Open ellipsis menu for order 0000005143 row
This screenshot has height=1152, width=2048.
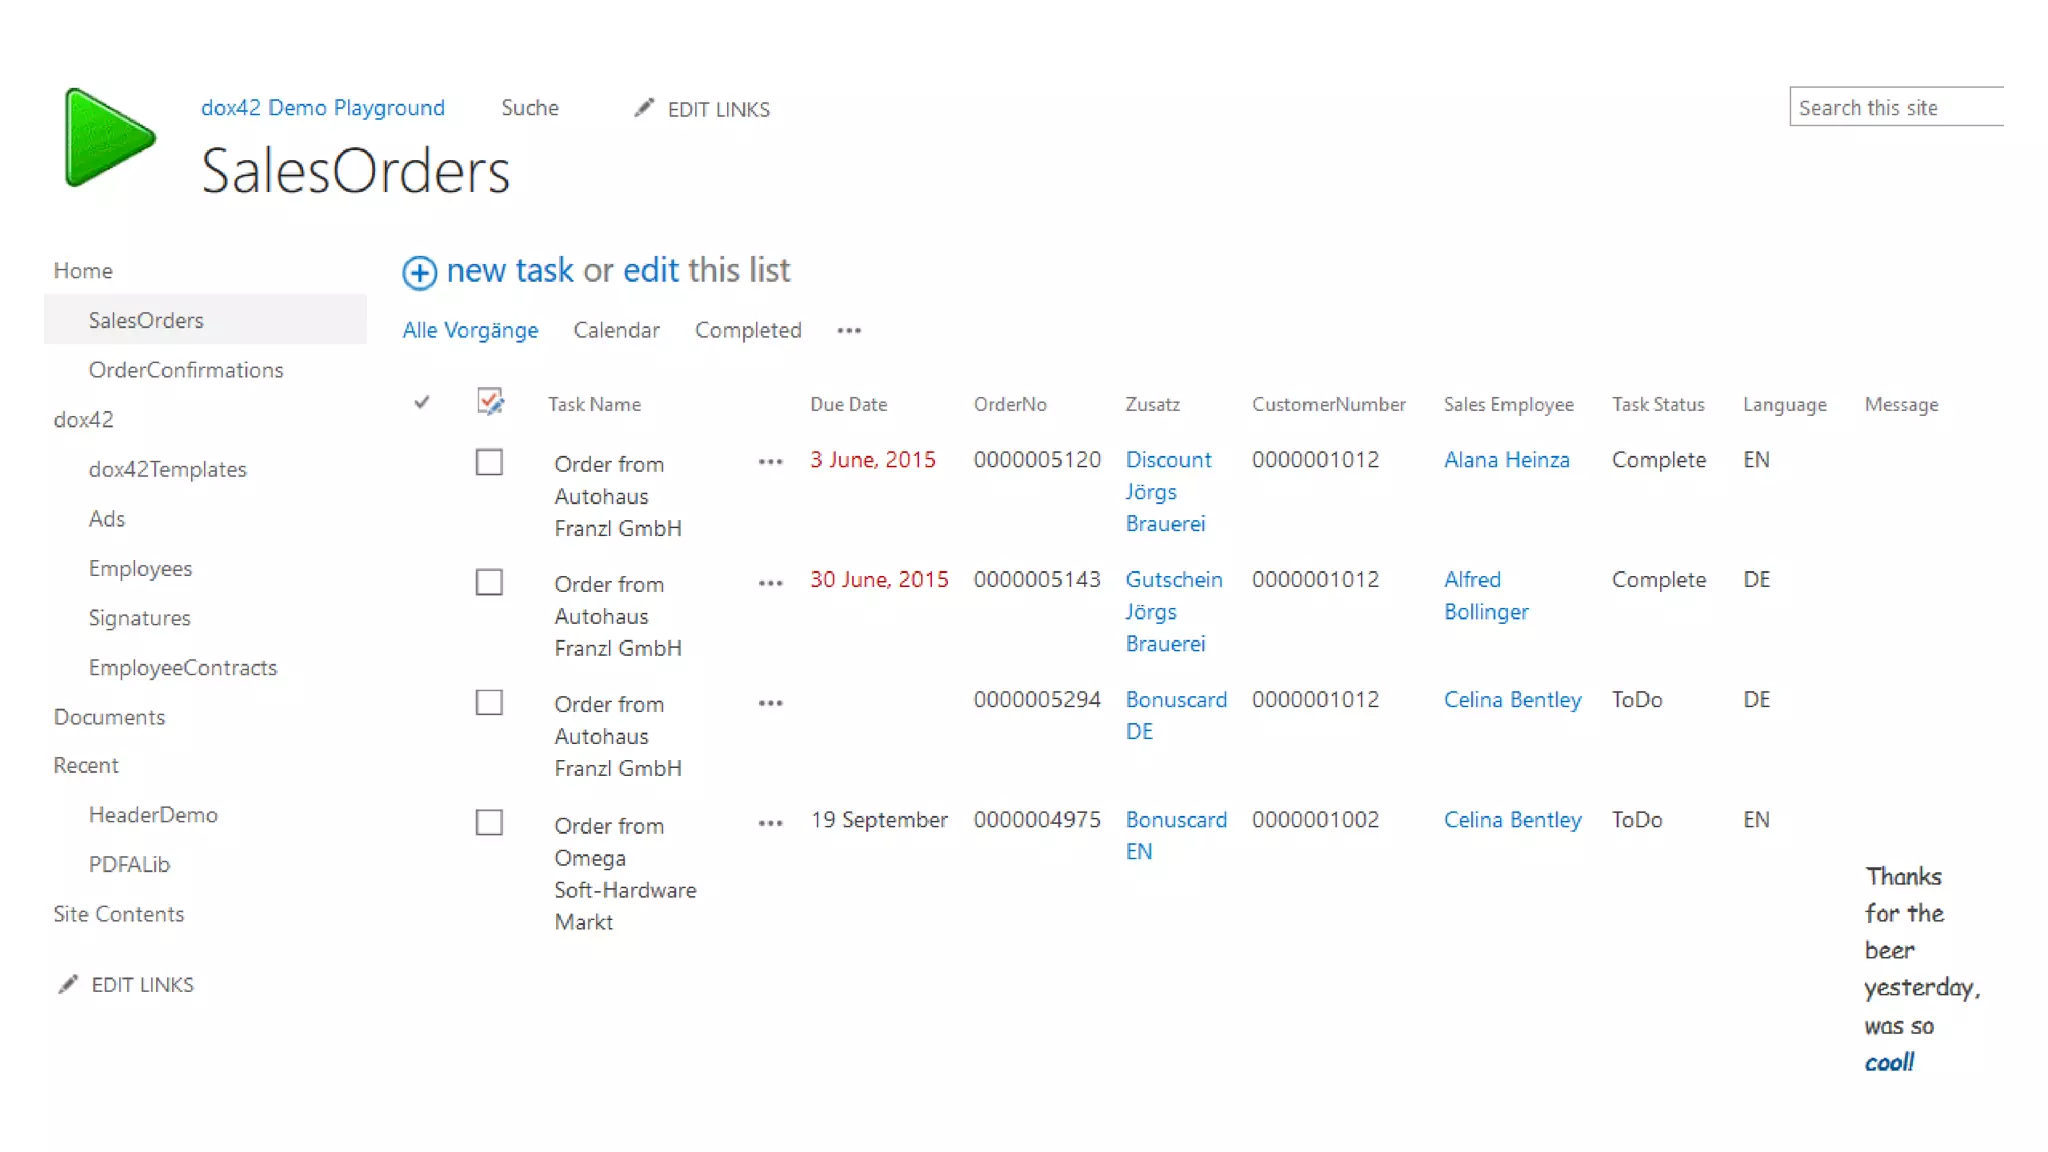tap(770, 583)
